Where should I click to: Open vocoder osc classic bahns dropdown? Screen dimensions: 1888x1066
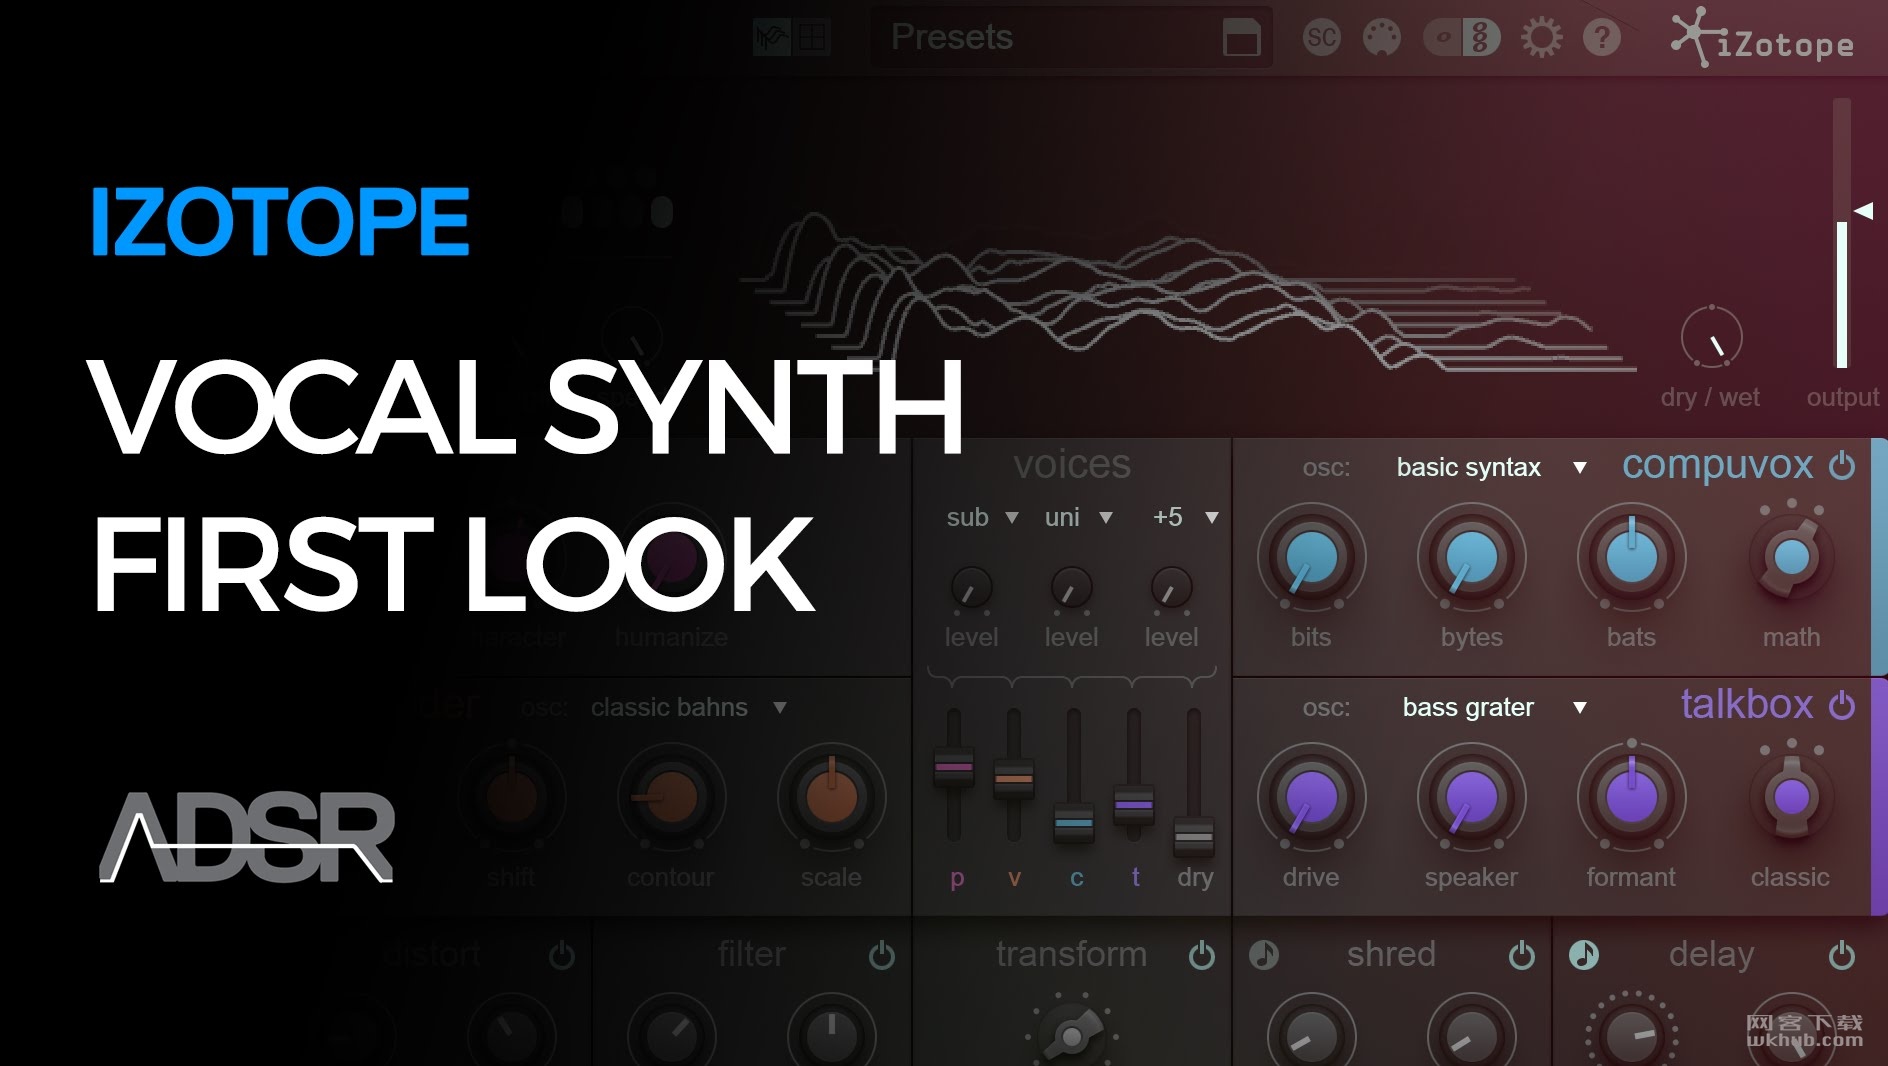point(688,707)
